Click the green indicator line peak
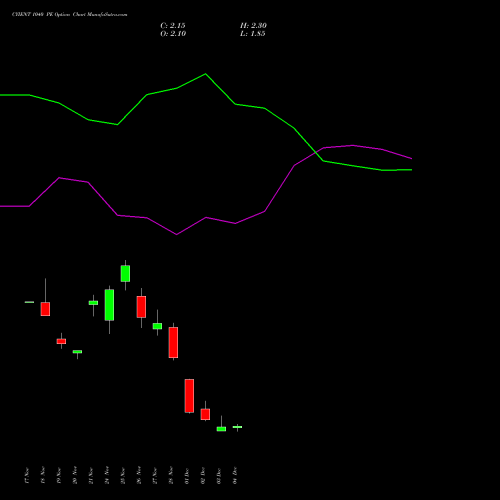Image resolution: width=500 pixels, height=500 pixels. (205, 74)
